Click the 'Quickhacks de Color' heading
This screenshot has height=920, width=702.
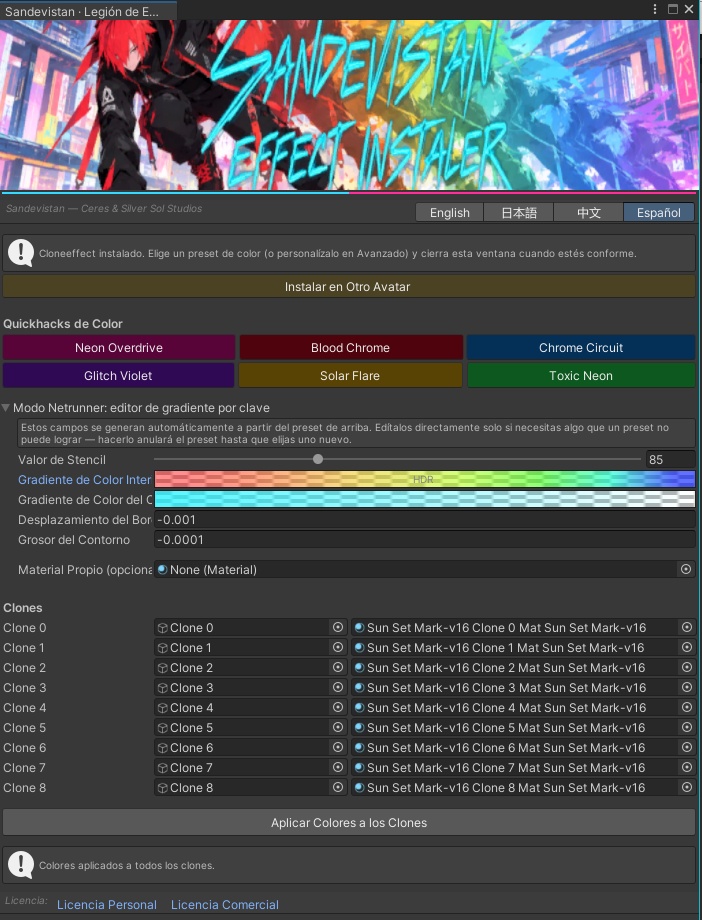tap(63, 323)
